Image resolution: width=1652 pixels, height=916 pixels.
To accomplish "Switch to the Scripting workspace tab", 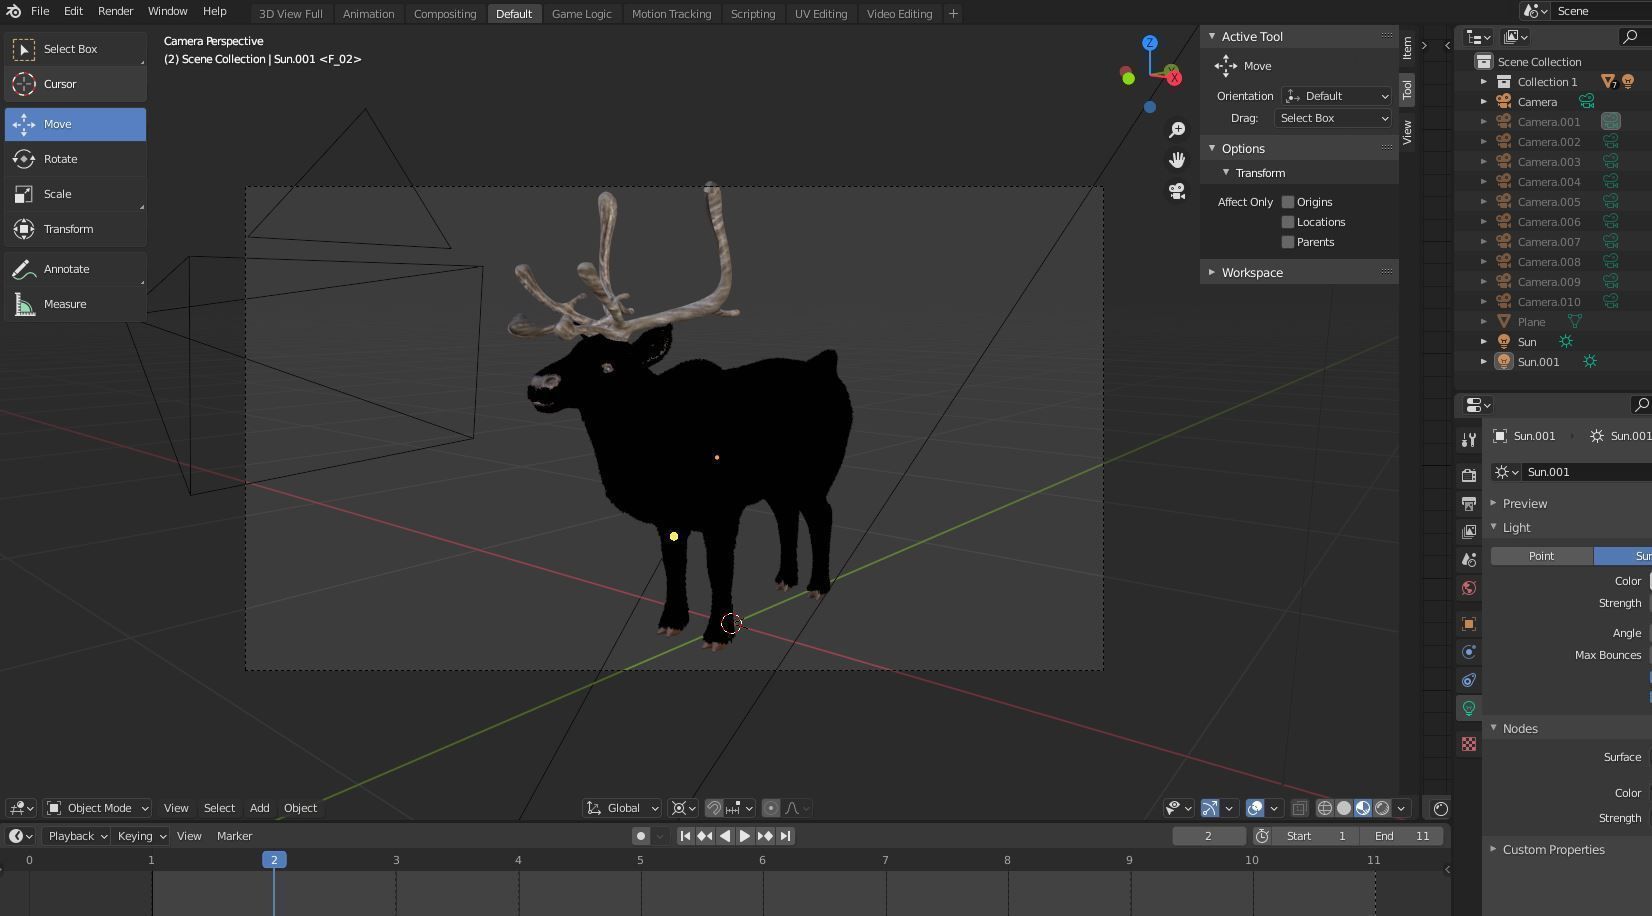I will tap(752, 14).
